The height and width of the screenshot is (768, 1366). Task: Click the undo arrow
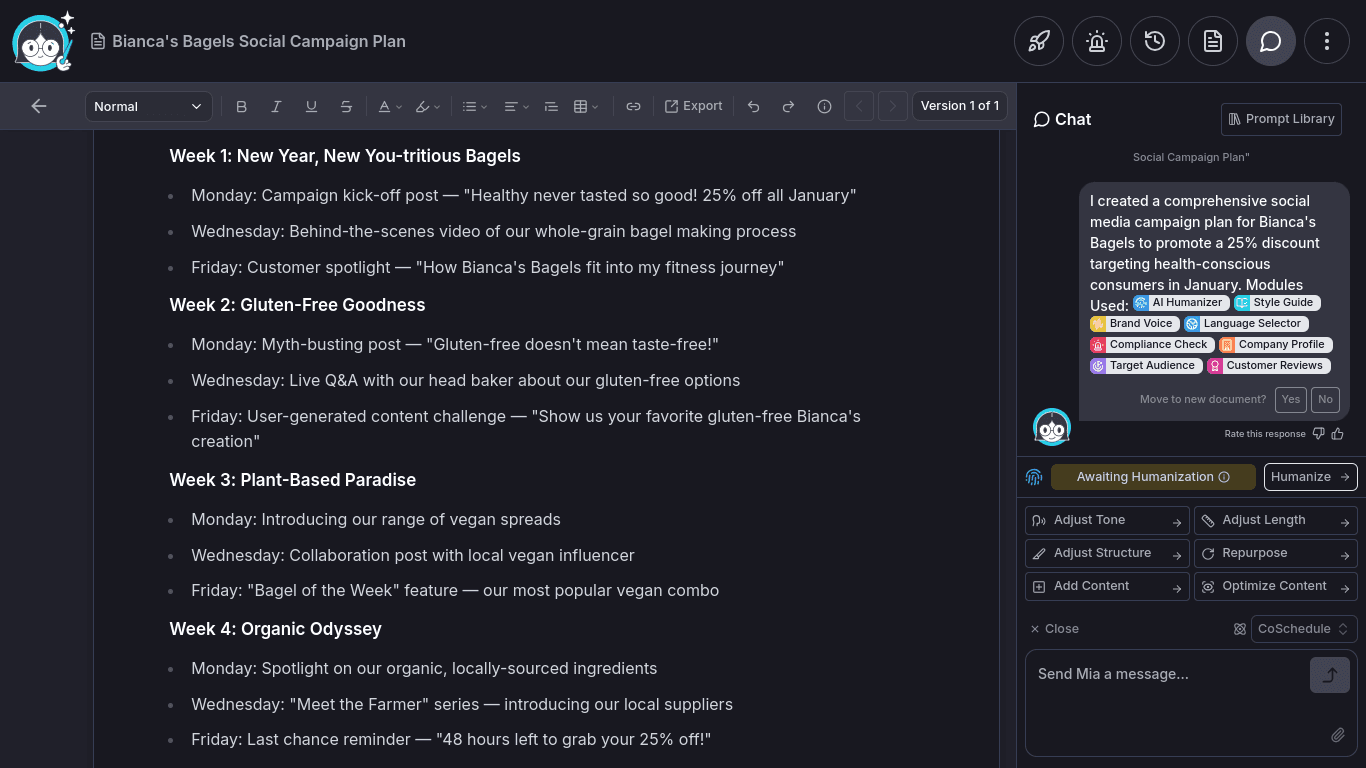(x=753, y=106)
